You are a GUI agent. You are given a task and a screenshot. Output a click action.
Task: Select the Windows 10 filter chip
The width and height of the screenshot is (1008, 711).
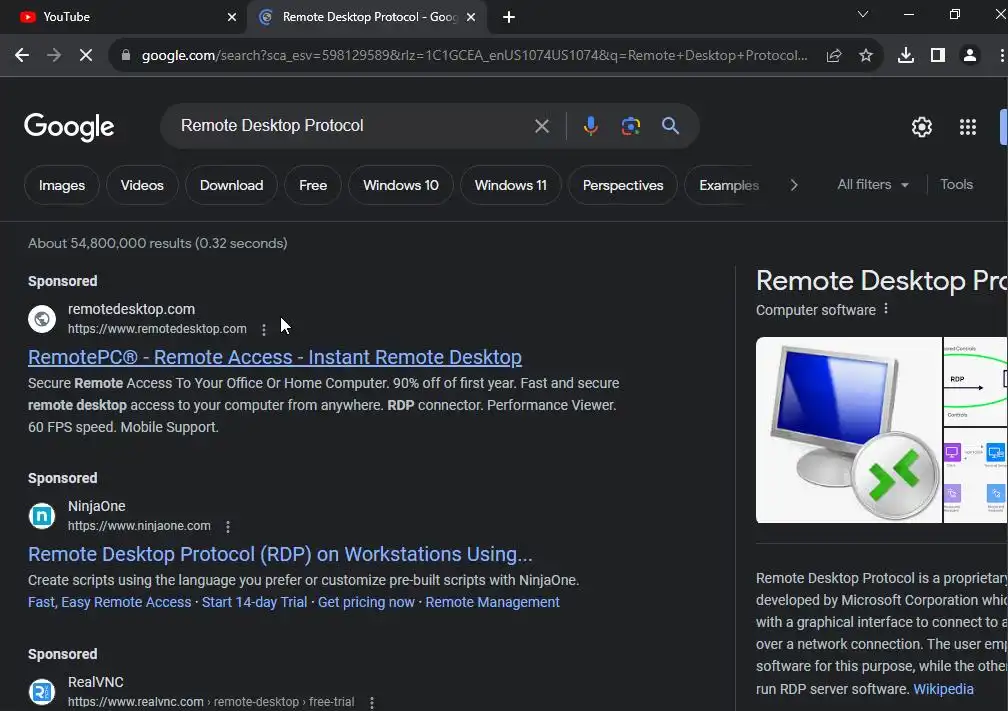pyautogui.click(x=400, y=185)
